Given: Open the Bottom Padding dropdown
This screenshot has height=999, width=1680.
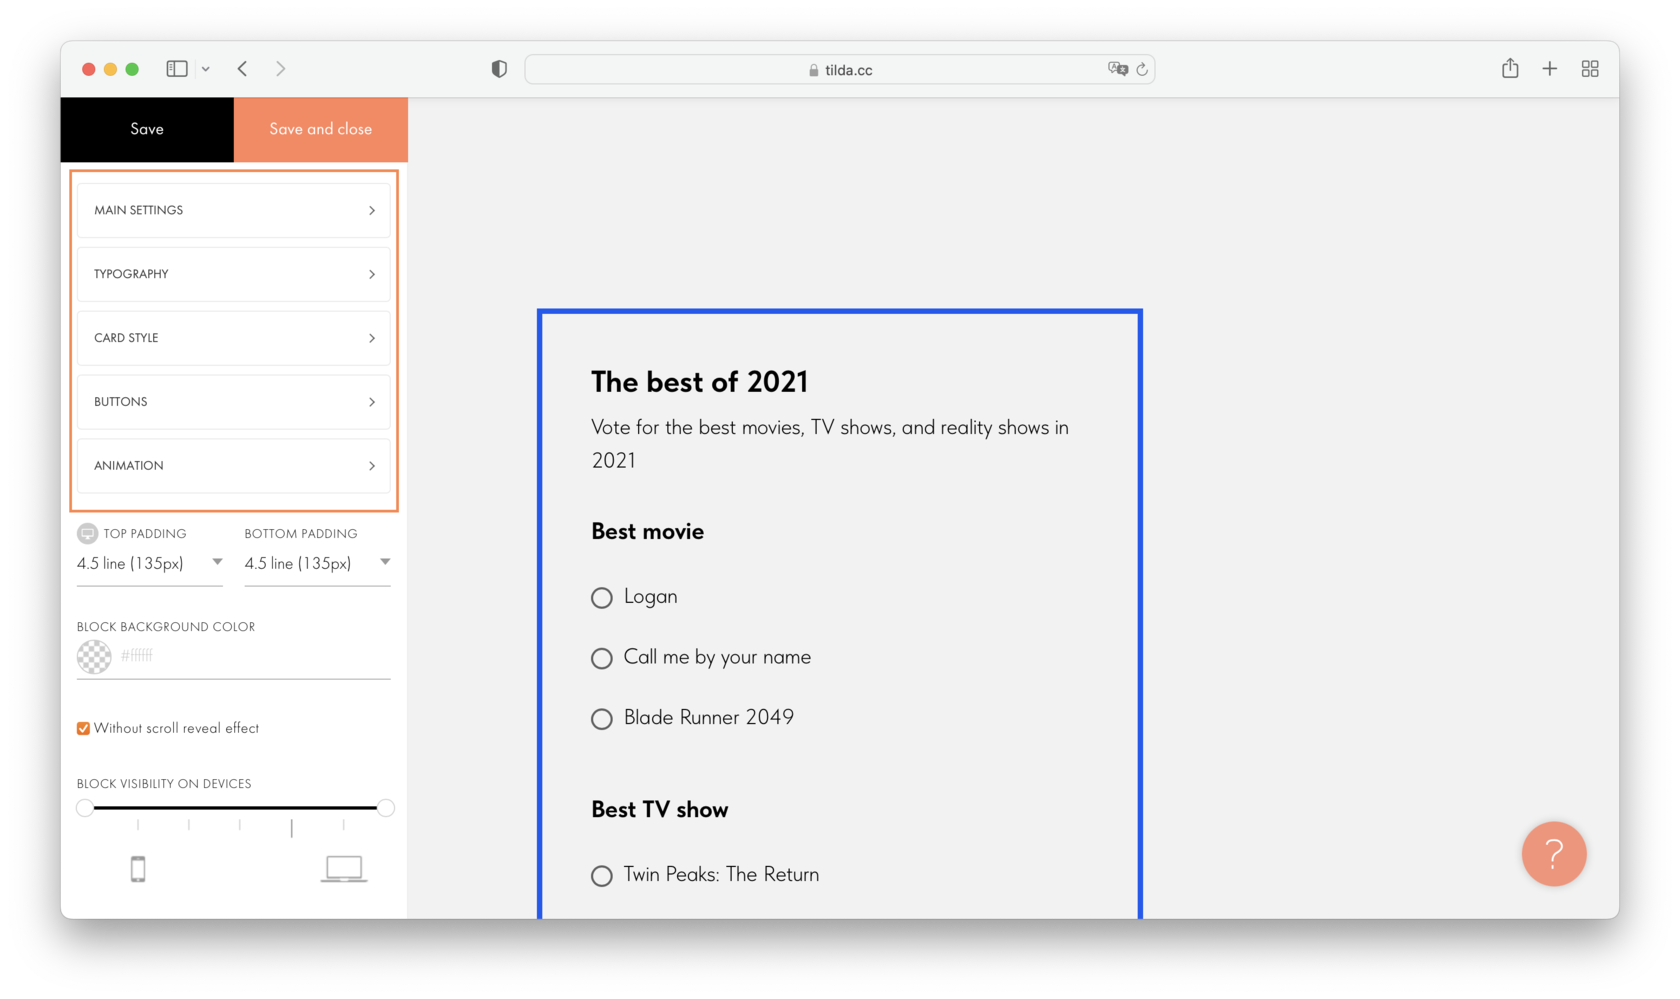Looking at the screenshot, I should (x=317, y=564).
